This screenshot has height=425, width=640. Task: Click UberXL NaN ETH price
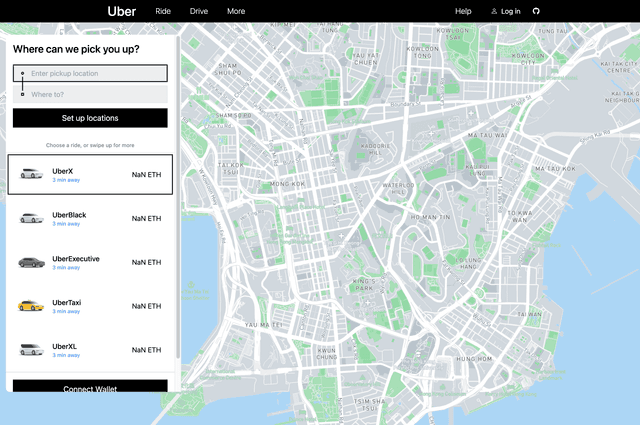pos(147,350)
